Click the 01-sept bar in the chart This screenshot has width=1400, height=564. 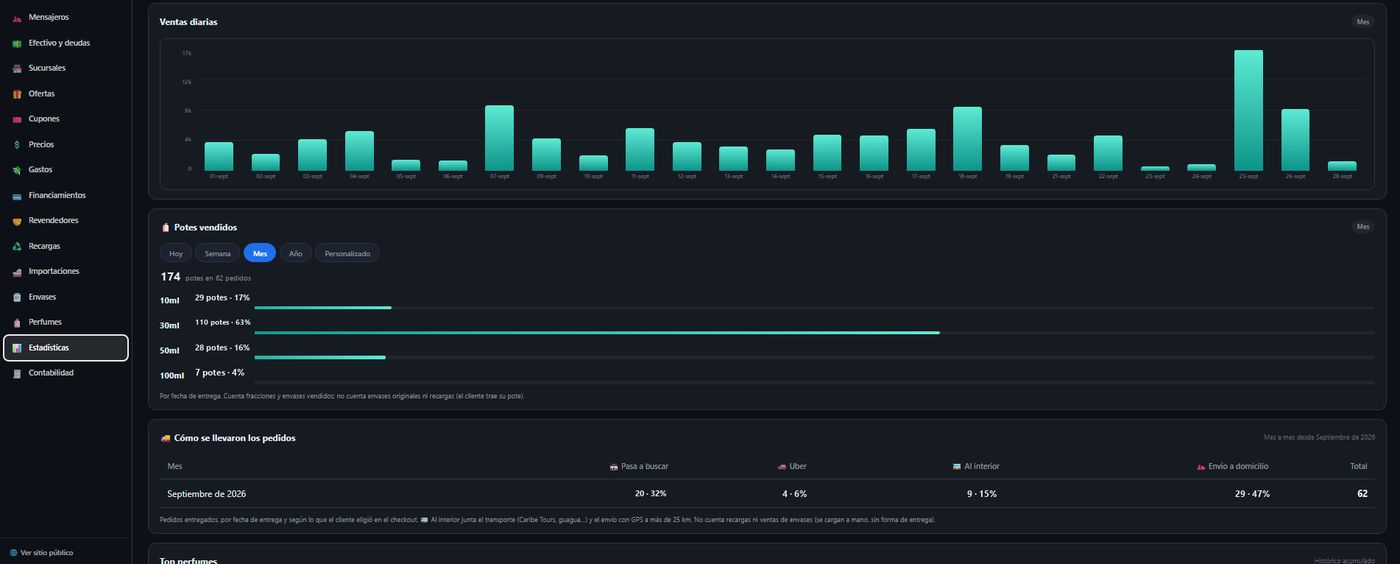[219, 157]
